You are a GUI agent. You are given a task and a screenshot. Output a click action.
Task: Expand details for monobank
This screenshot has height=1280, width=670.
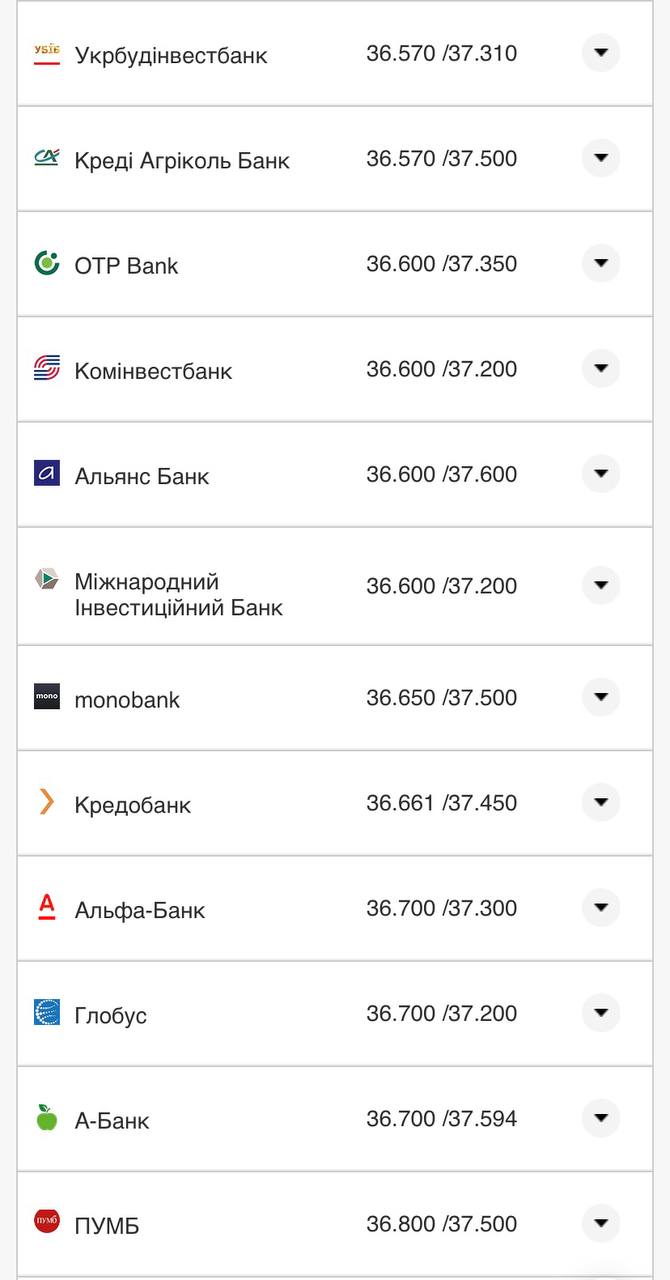(x=600, y=697)
